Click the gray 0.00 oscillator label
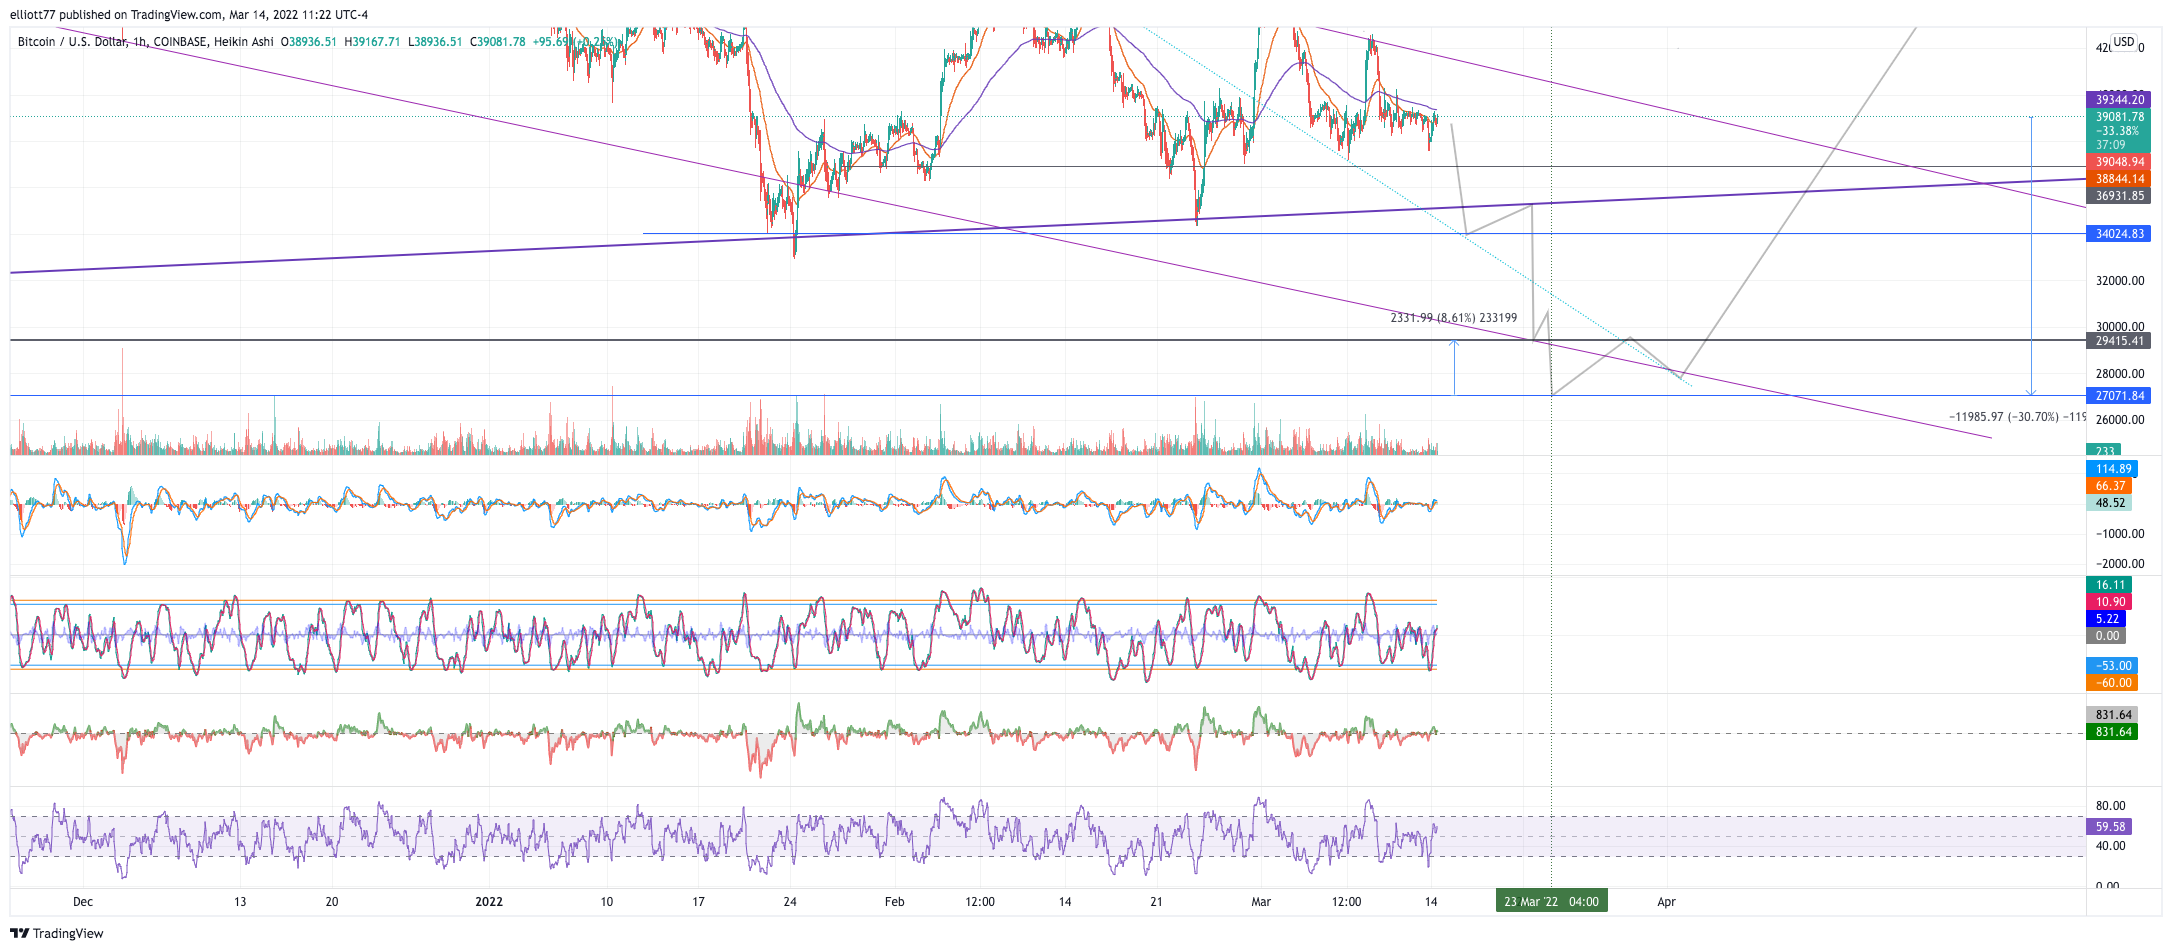 click(x=2106, y=636)
